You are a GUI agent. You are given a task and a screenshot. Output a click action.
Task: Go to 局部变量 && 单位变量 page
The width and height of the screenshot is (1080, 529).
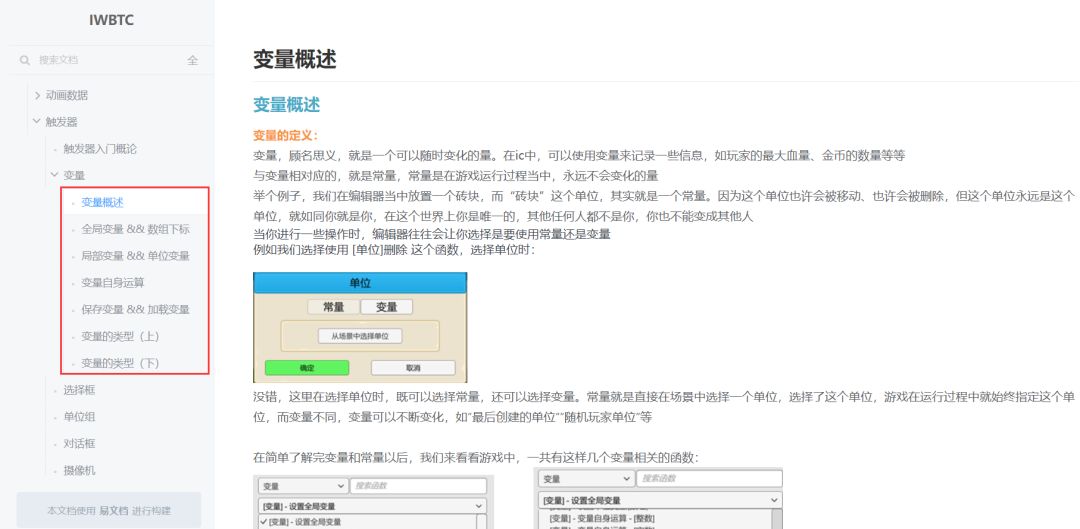(x=135, y=256)
